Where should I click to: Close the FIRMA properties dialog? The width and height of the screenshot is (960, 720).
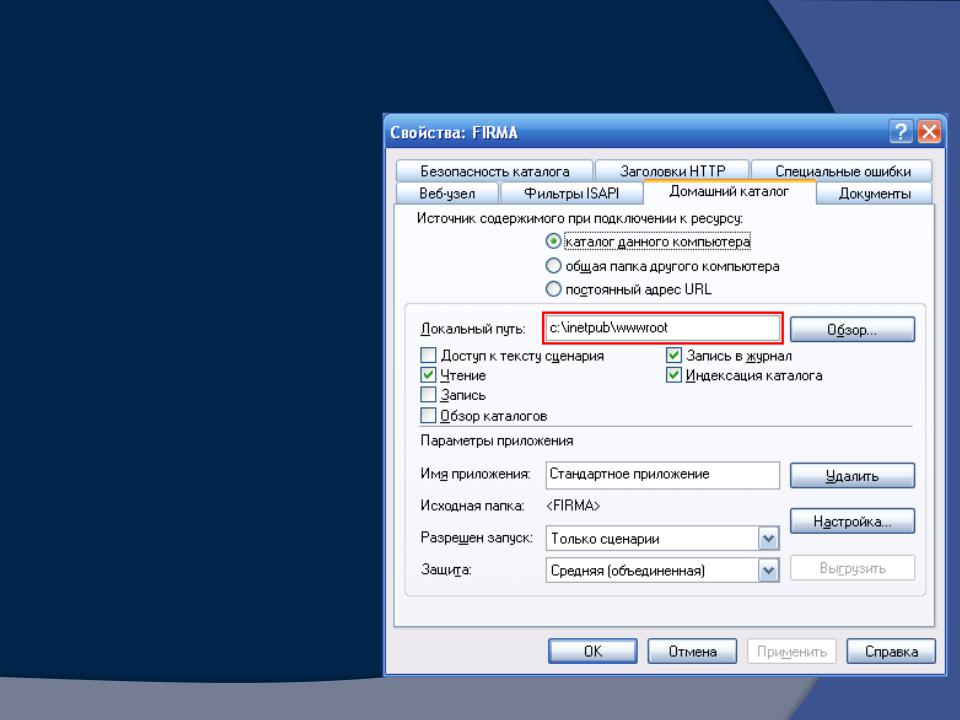tap(929, 132)
